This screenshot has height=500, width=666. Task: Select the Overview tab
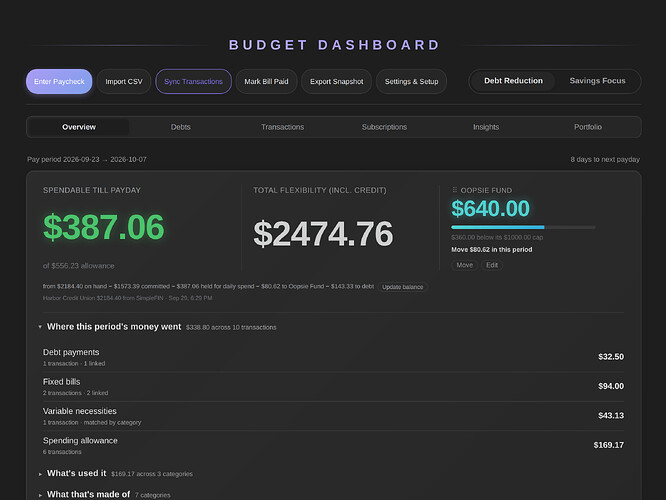(79, 127)
